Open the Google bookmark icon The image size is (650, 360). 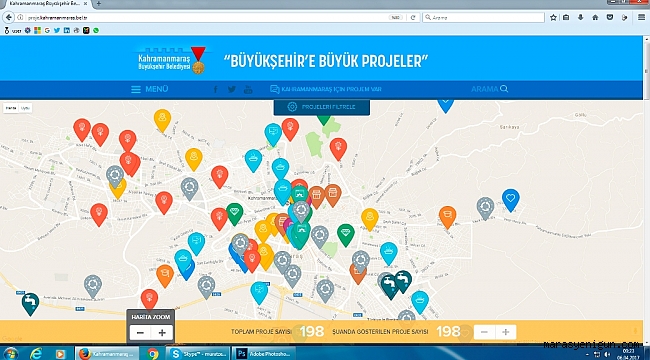point(47,30)
